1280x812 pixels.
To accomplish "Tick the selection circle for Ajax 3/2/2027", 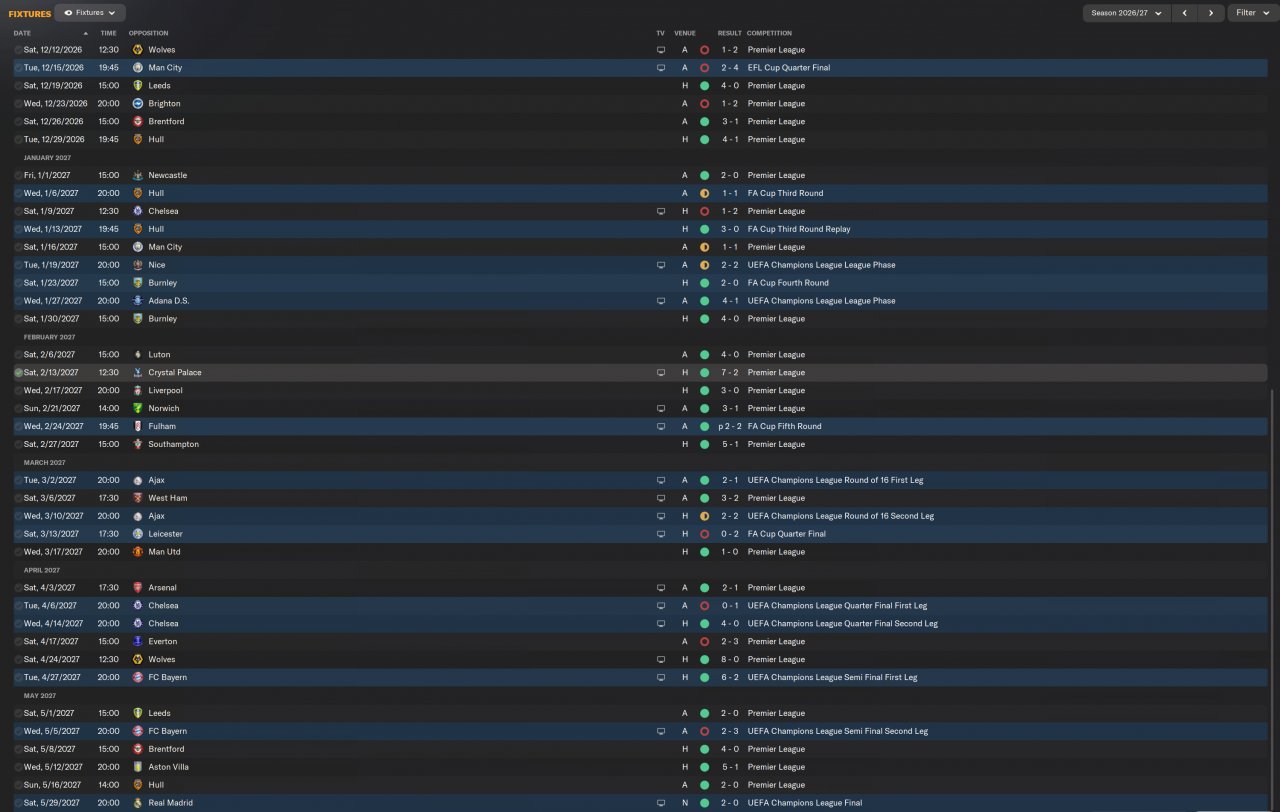I will coord(18,480).
